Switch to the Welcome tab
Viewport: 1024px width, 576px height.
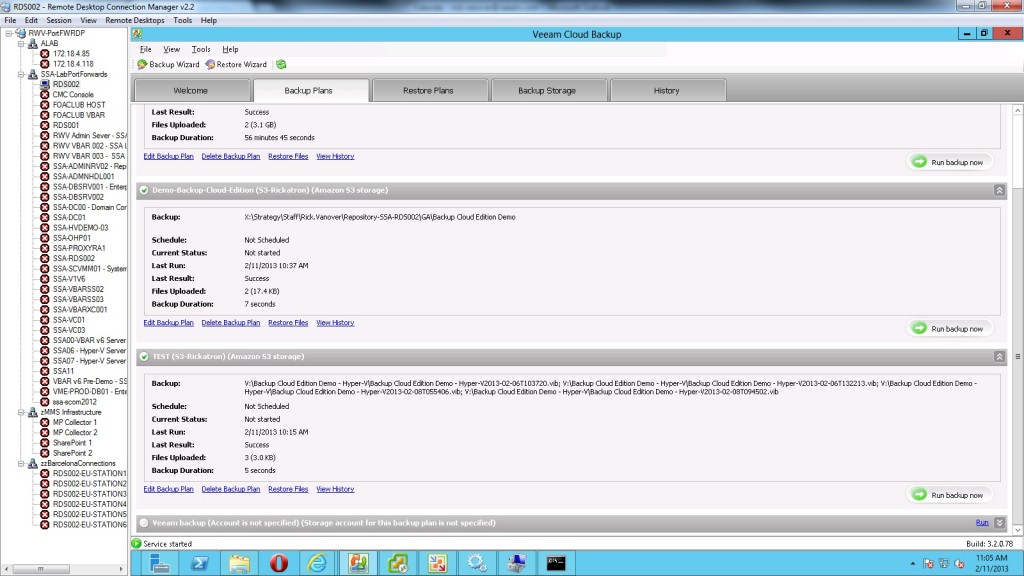[x=191, y=91]
